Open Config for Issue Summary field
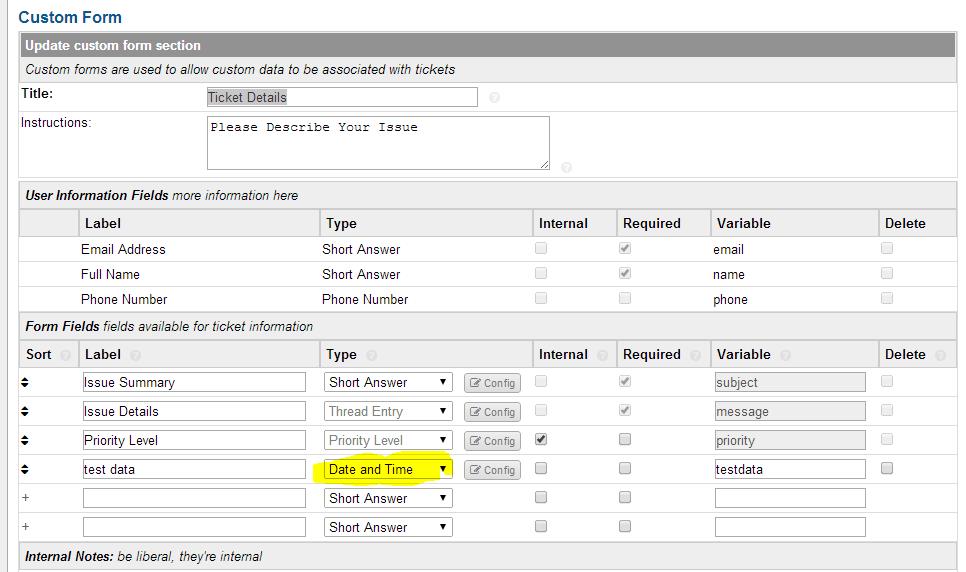The width and height of the screenshot is (966, 572). pyautogui.click(x=492, y=383)
